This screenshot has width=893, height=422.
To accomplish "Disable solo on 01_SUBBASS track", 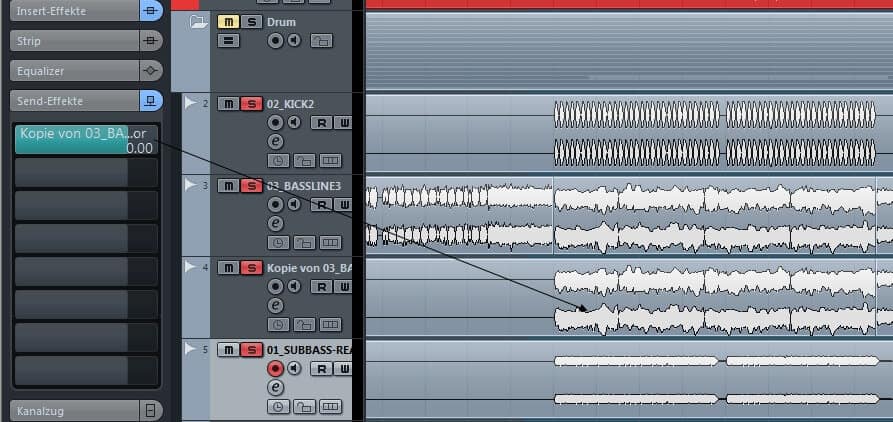I will [251, 350].
